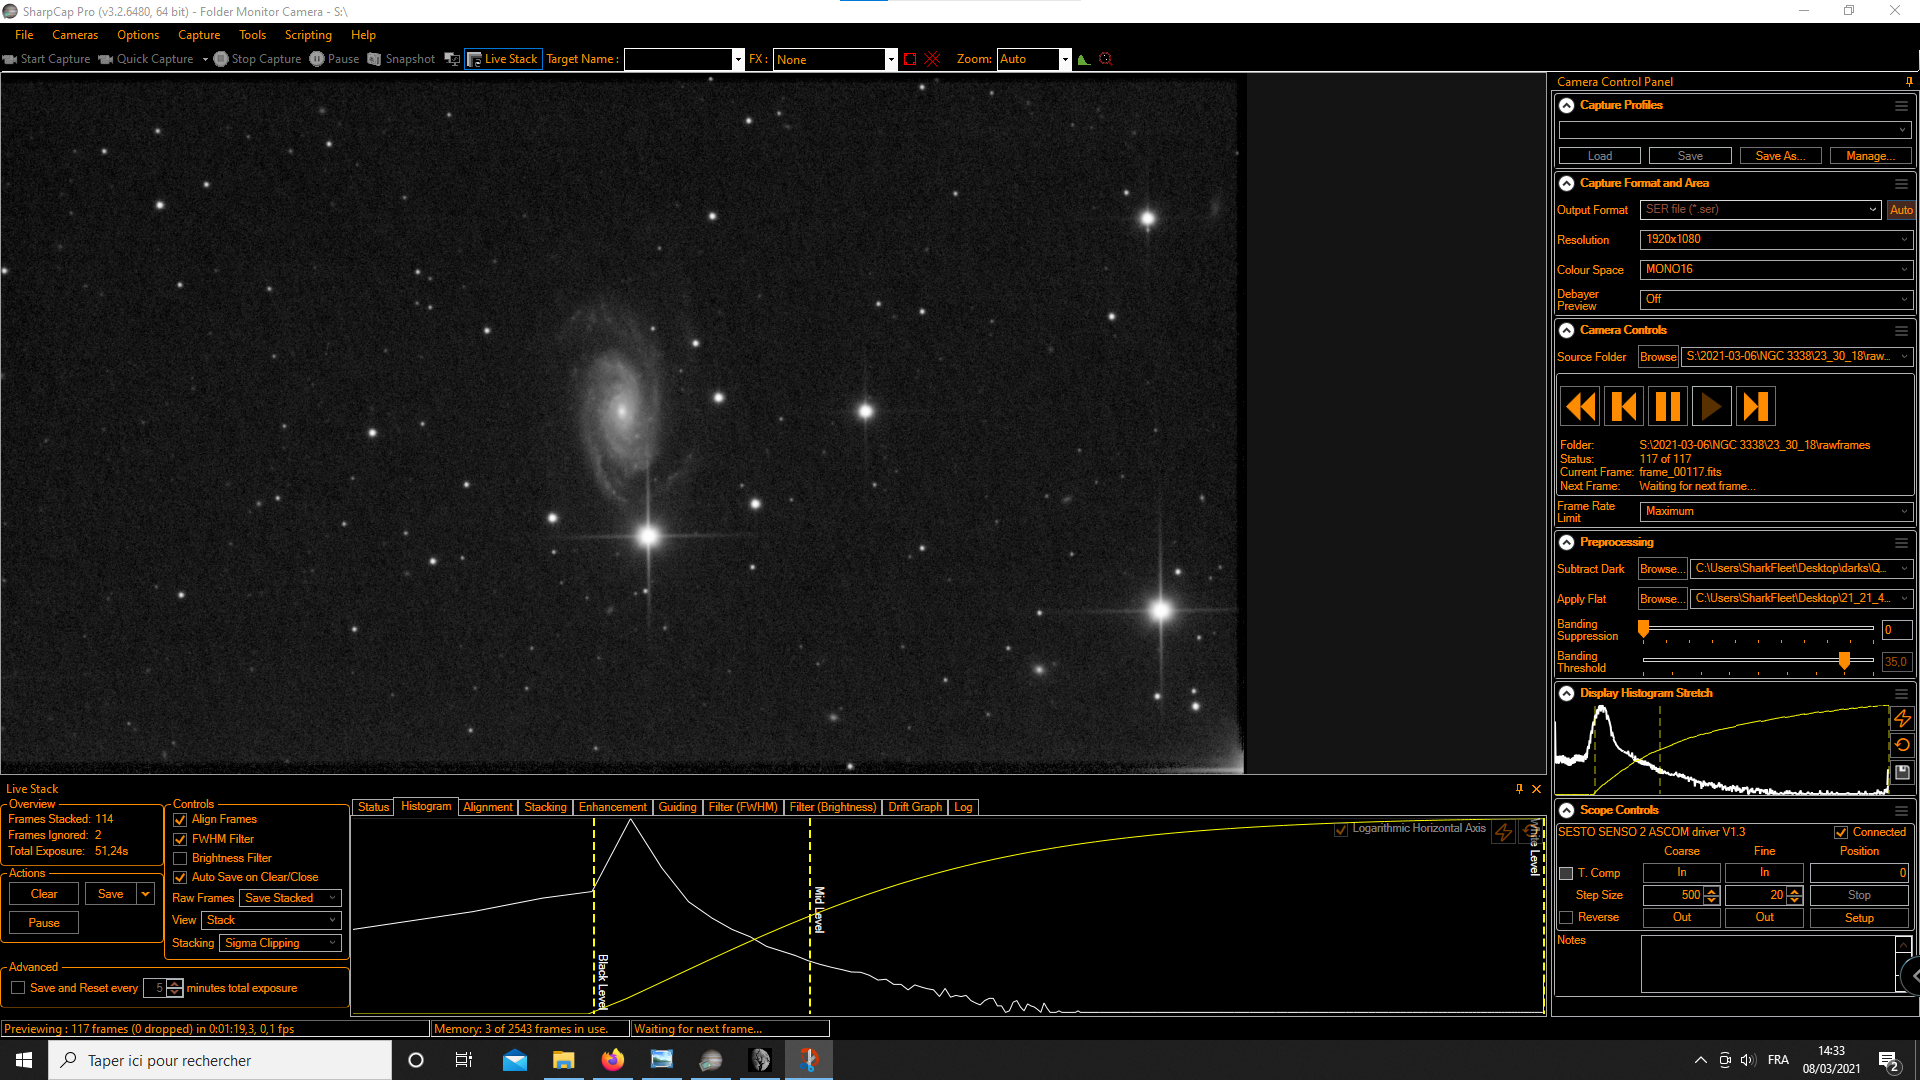This screenshot has width=1920, height=1080.
Task: Toggle Logarithmic Horizontal Axis checkbox
Action: click(1341, 830)
